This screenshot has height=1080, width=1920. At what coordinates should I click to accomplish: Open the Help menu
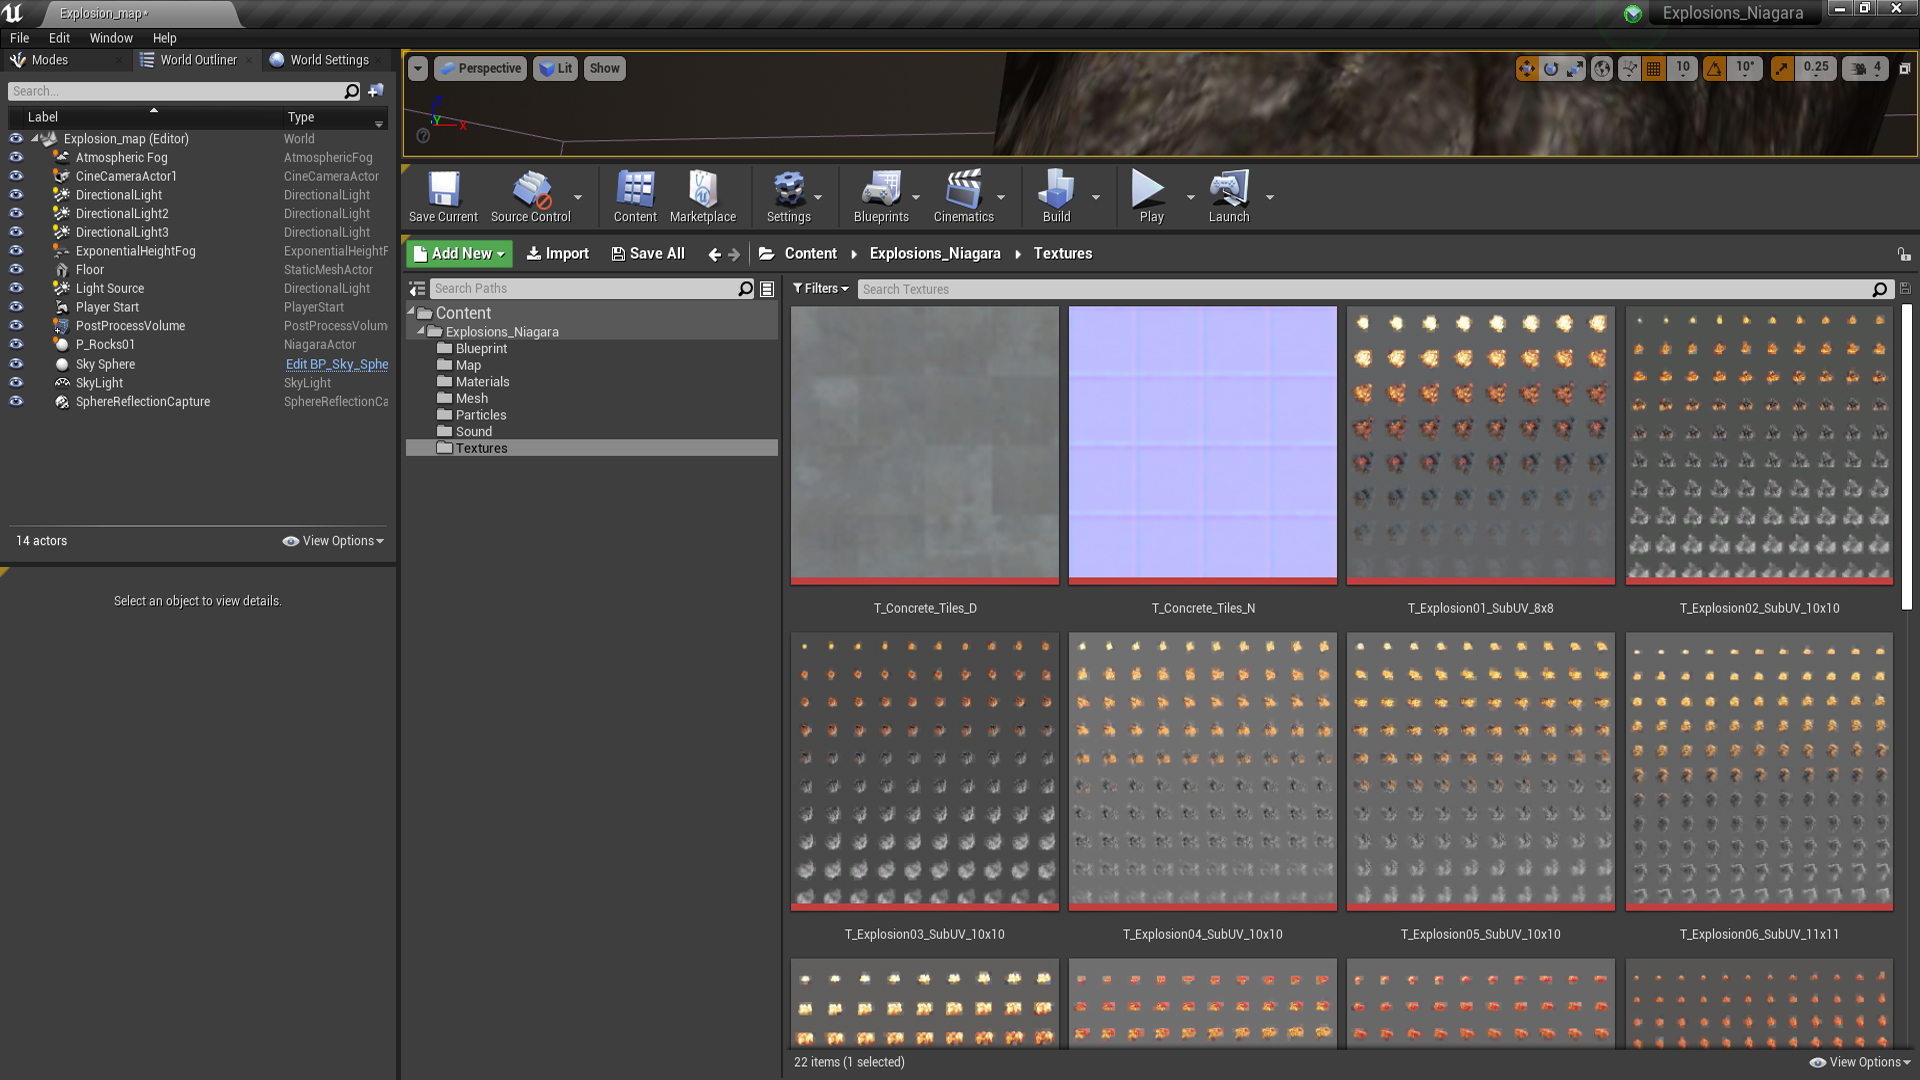point(164,38)
